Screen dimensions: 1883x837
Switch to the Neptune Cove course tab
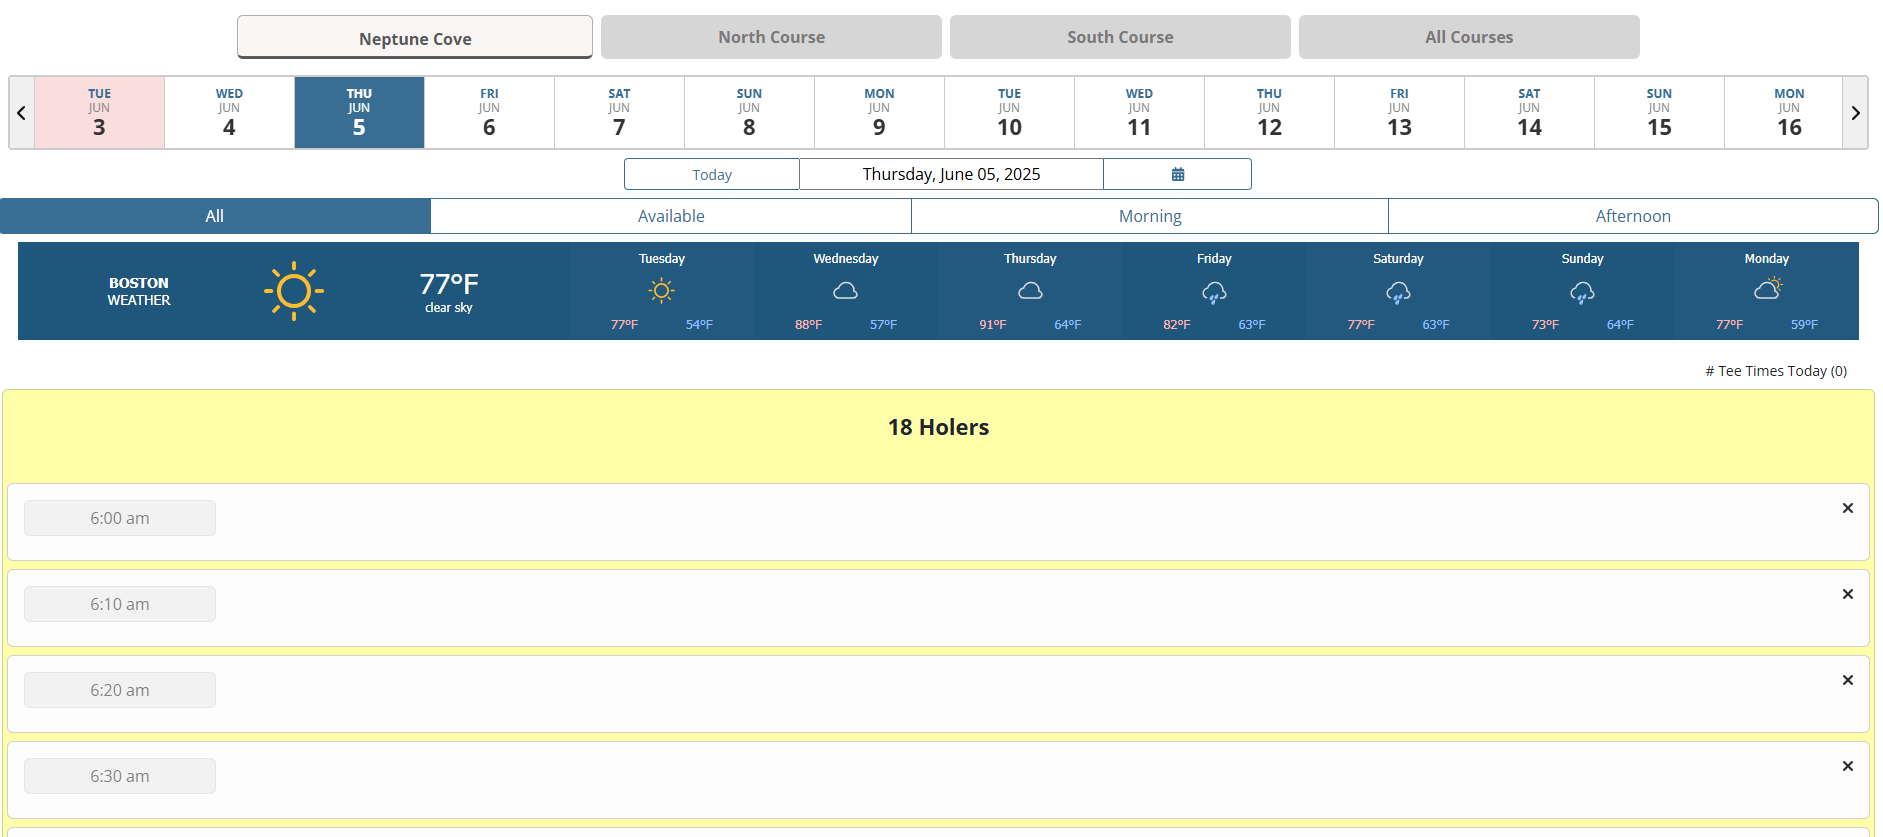click(415, 37)
